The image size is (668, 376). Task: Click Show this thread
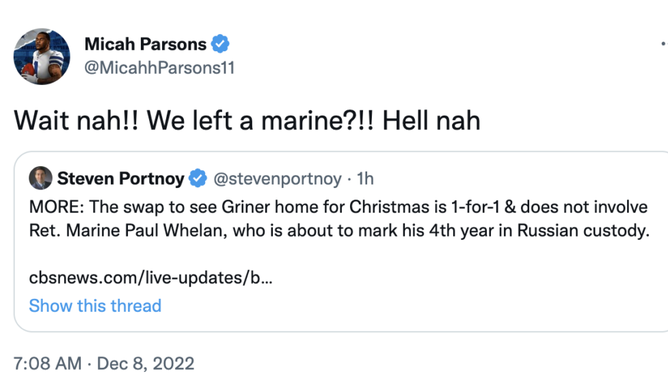tap(95, 306)
